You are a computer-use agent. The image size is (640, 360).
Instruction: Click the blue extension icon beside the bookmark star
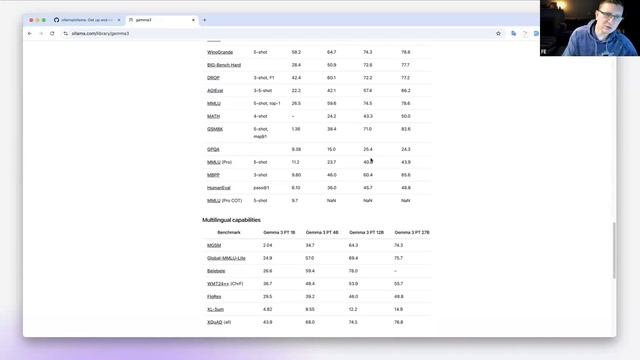(x=513, y=33)
